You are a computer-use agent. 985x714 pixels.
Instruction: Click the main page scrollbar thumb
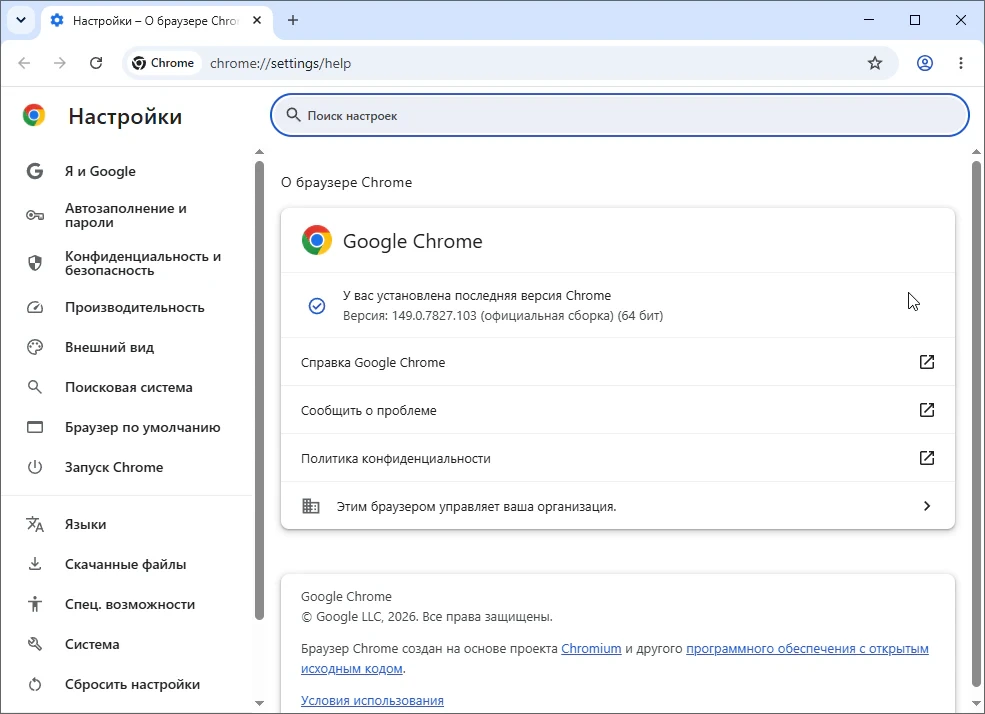coord(976,424)
